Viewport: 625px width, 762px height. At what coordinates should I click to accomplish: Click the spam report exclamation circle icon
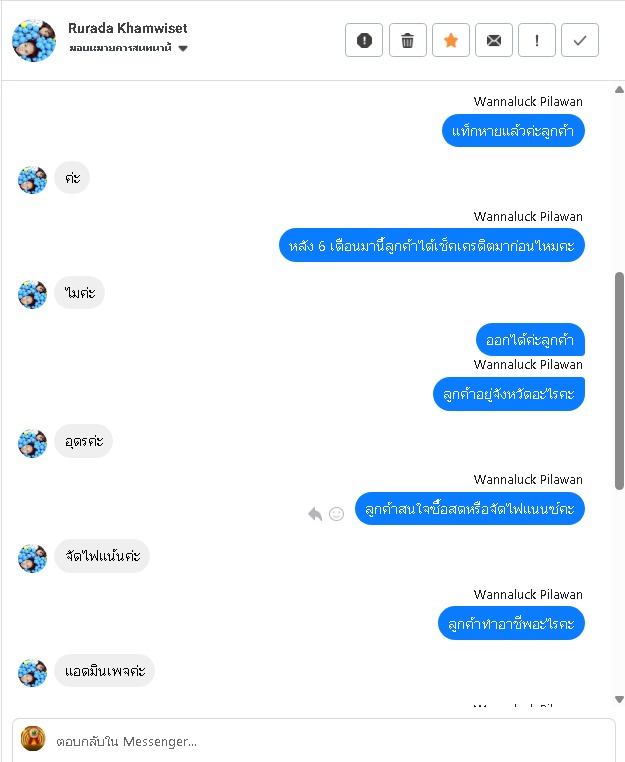pos(364,40)
